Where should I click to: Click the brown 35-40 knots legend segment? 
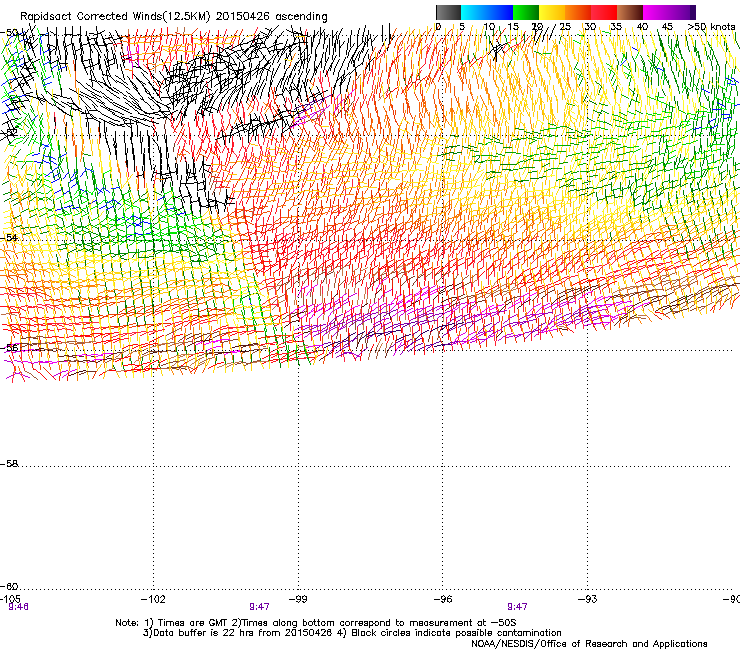(630, 12)
